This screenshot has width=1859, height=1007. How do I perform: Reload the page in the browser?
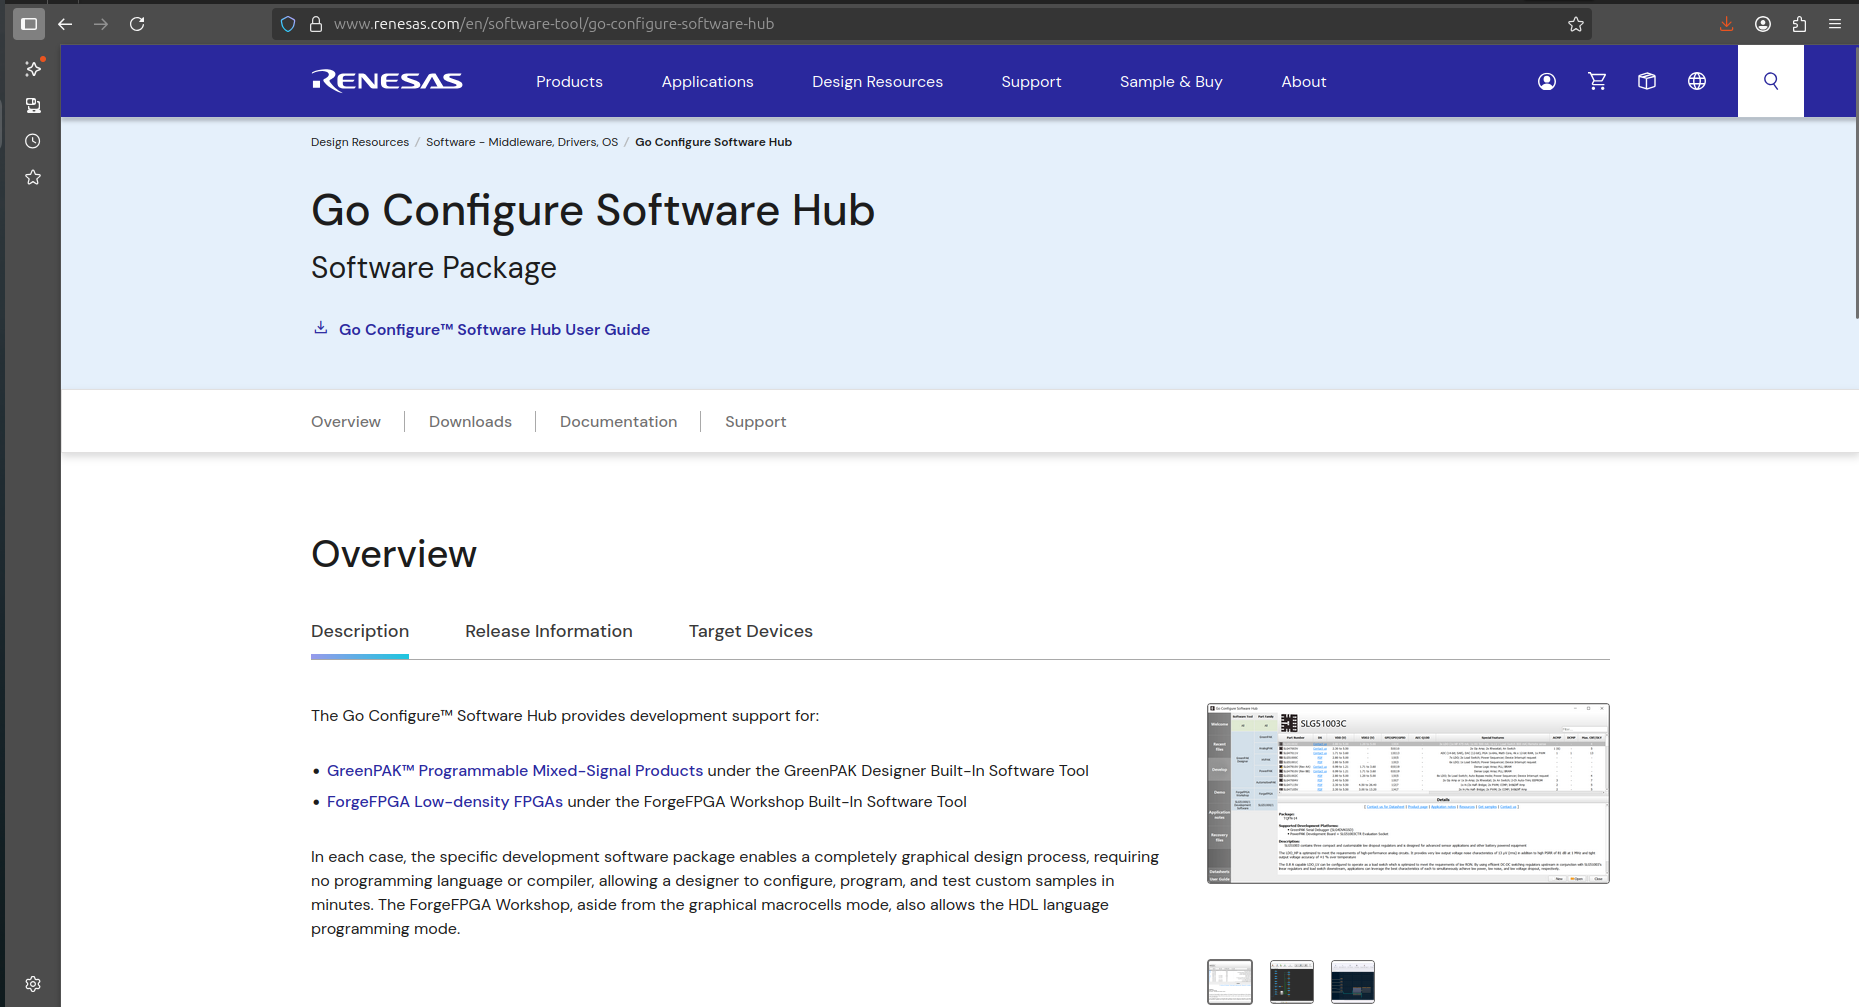137,24
